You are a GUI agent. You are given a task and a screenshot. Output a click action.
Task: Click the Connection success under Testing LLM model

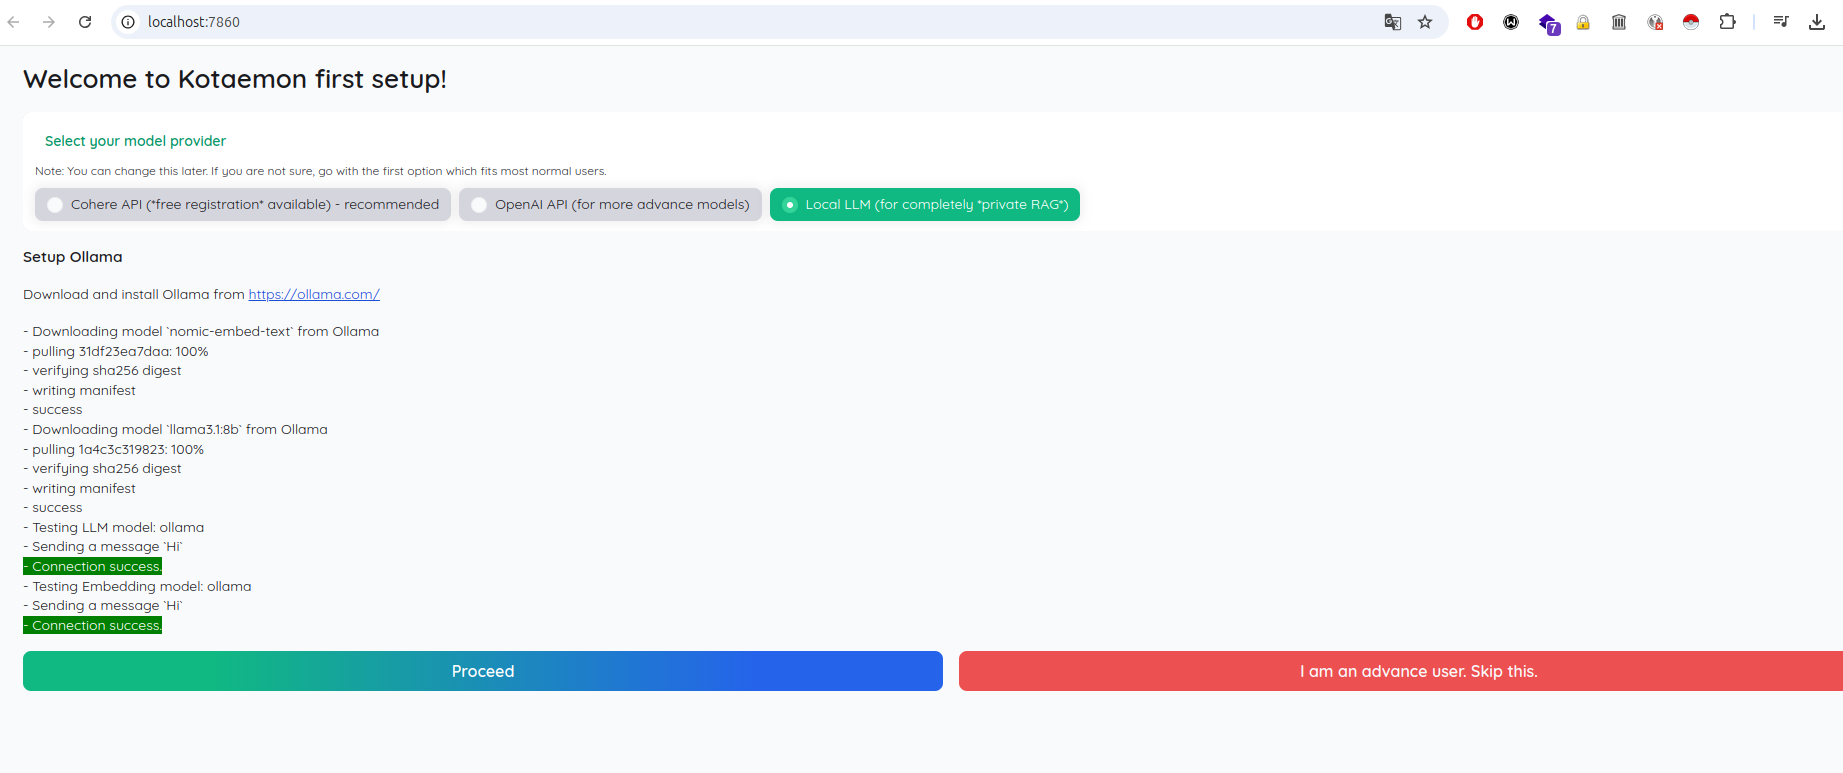click(x=93, y=566)
